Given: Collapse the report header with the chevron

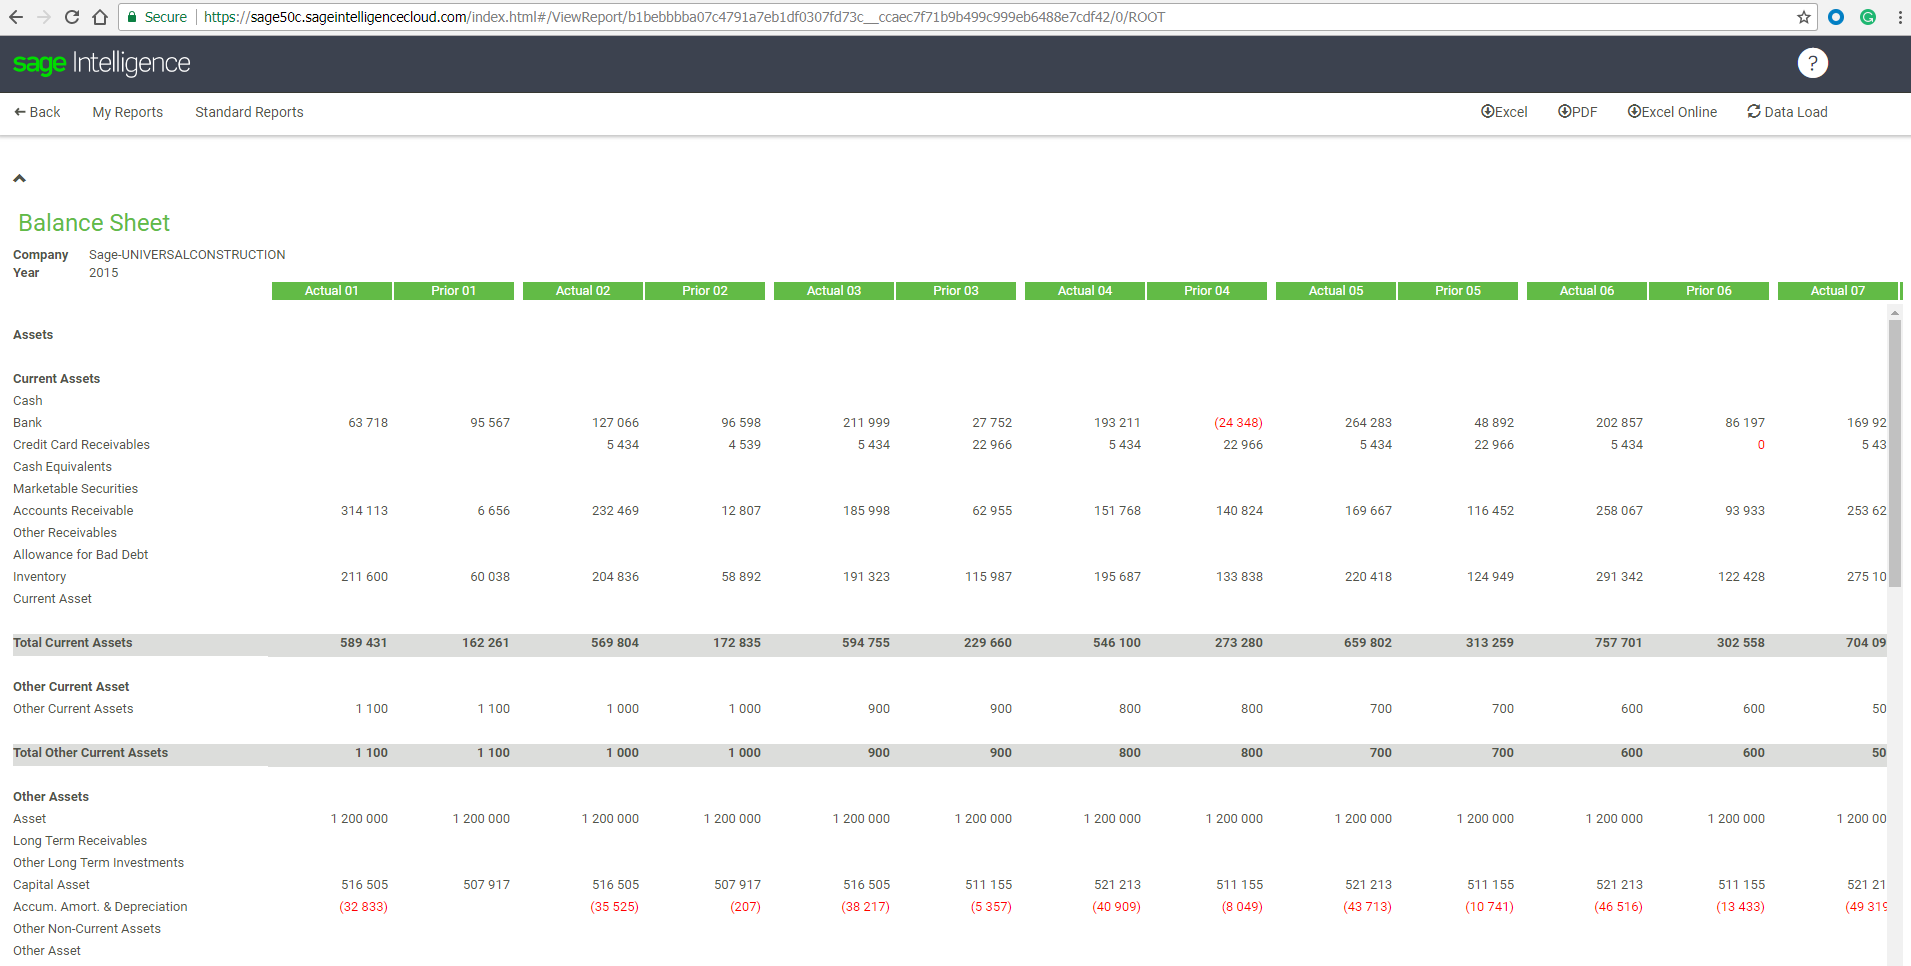Looking at the screenshot, I should click(19, 178).
